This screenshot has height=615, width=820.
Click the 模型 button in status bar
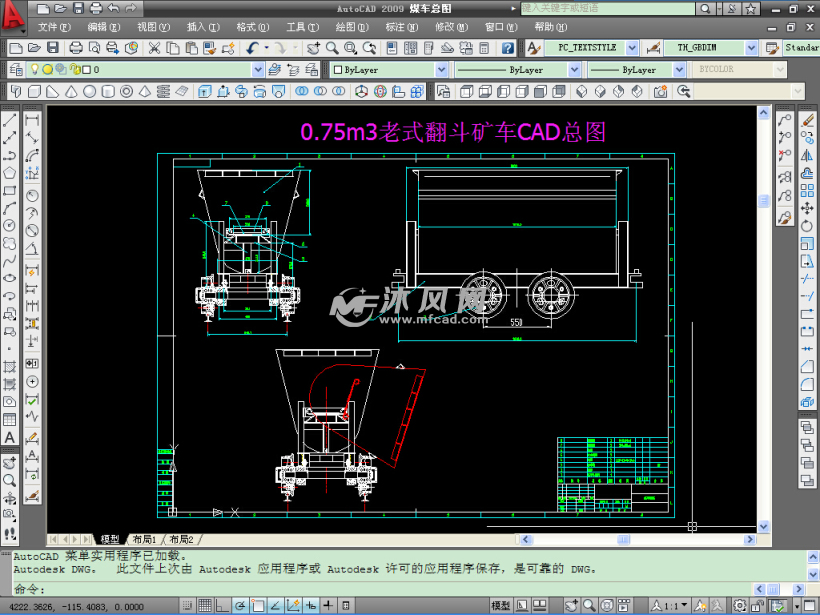tap(500, 606)
